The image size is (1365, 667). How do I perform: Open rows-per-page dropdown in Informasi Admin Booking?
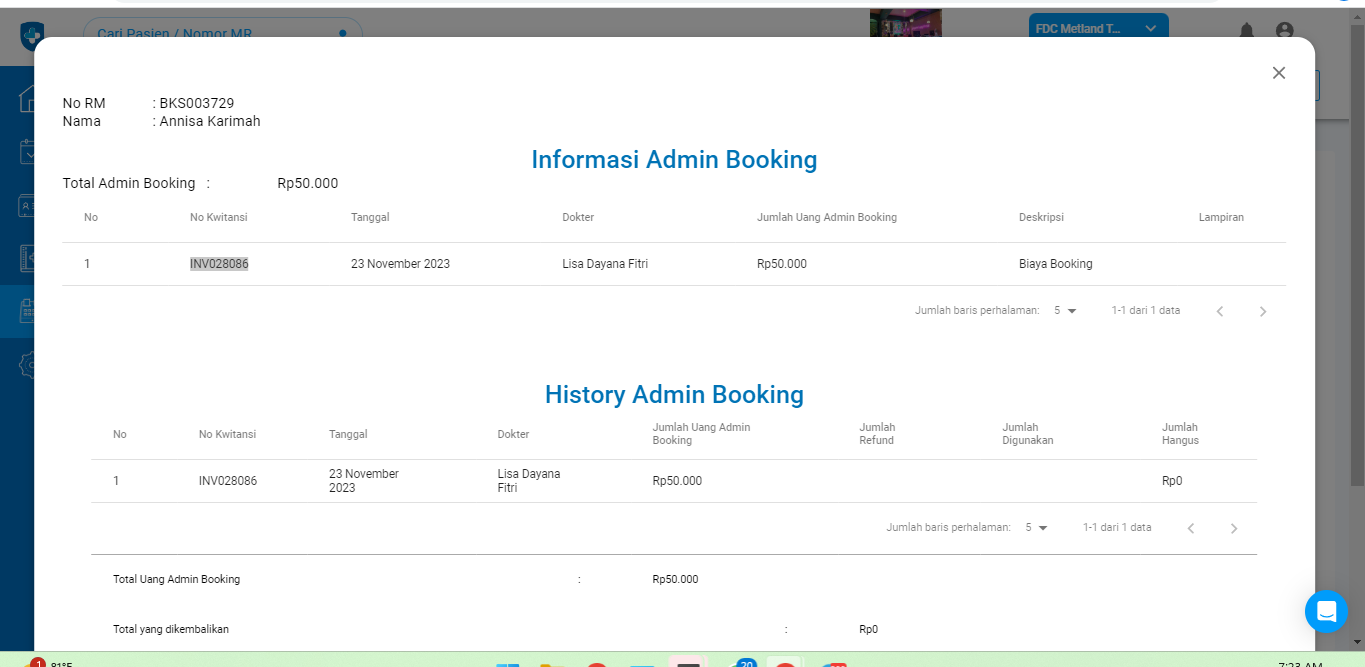pos(1065,311)
